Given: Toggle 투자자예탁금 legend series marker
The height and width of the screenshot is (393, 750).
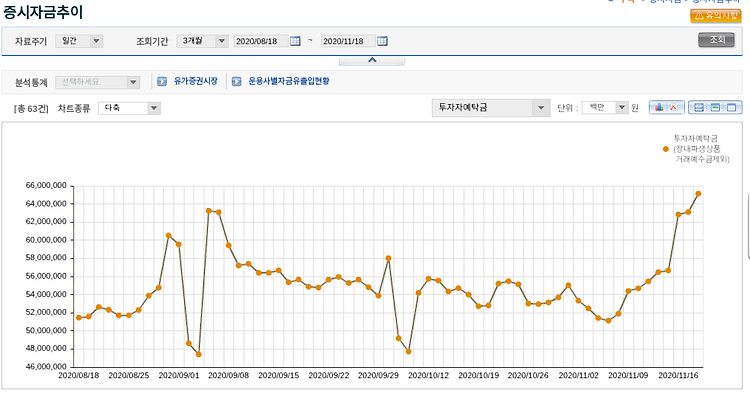Looking at the screenshot, I should click(665, 149).
